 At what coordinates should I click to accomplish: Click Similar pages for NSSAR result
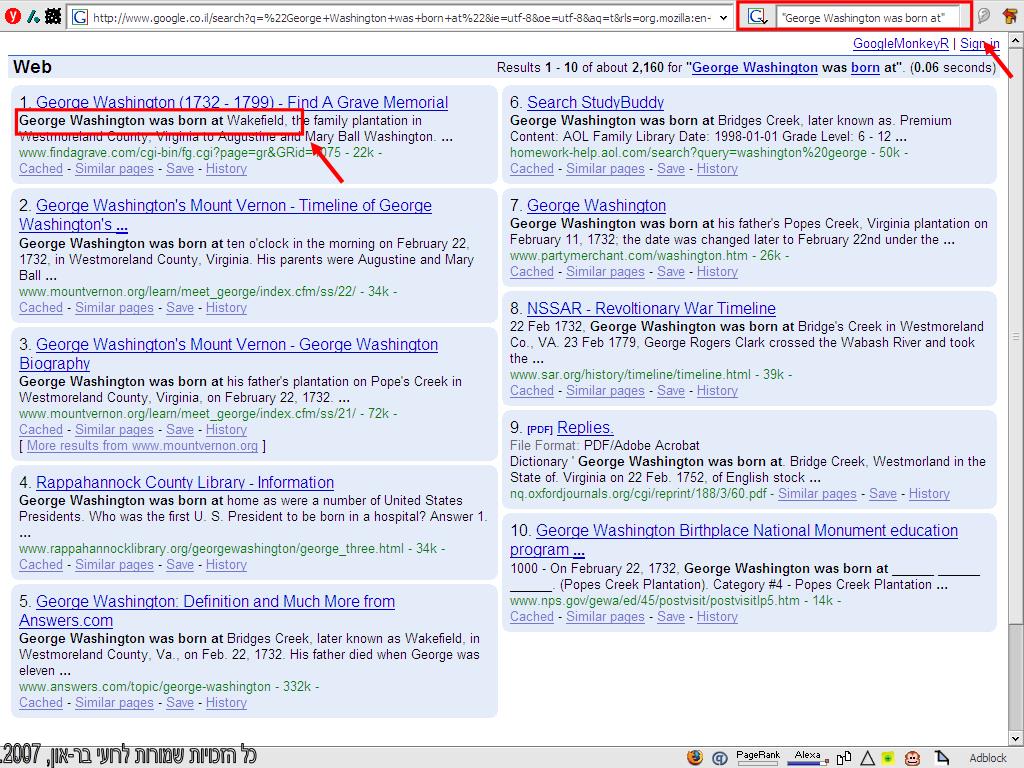point(605,391)
